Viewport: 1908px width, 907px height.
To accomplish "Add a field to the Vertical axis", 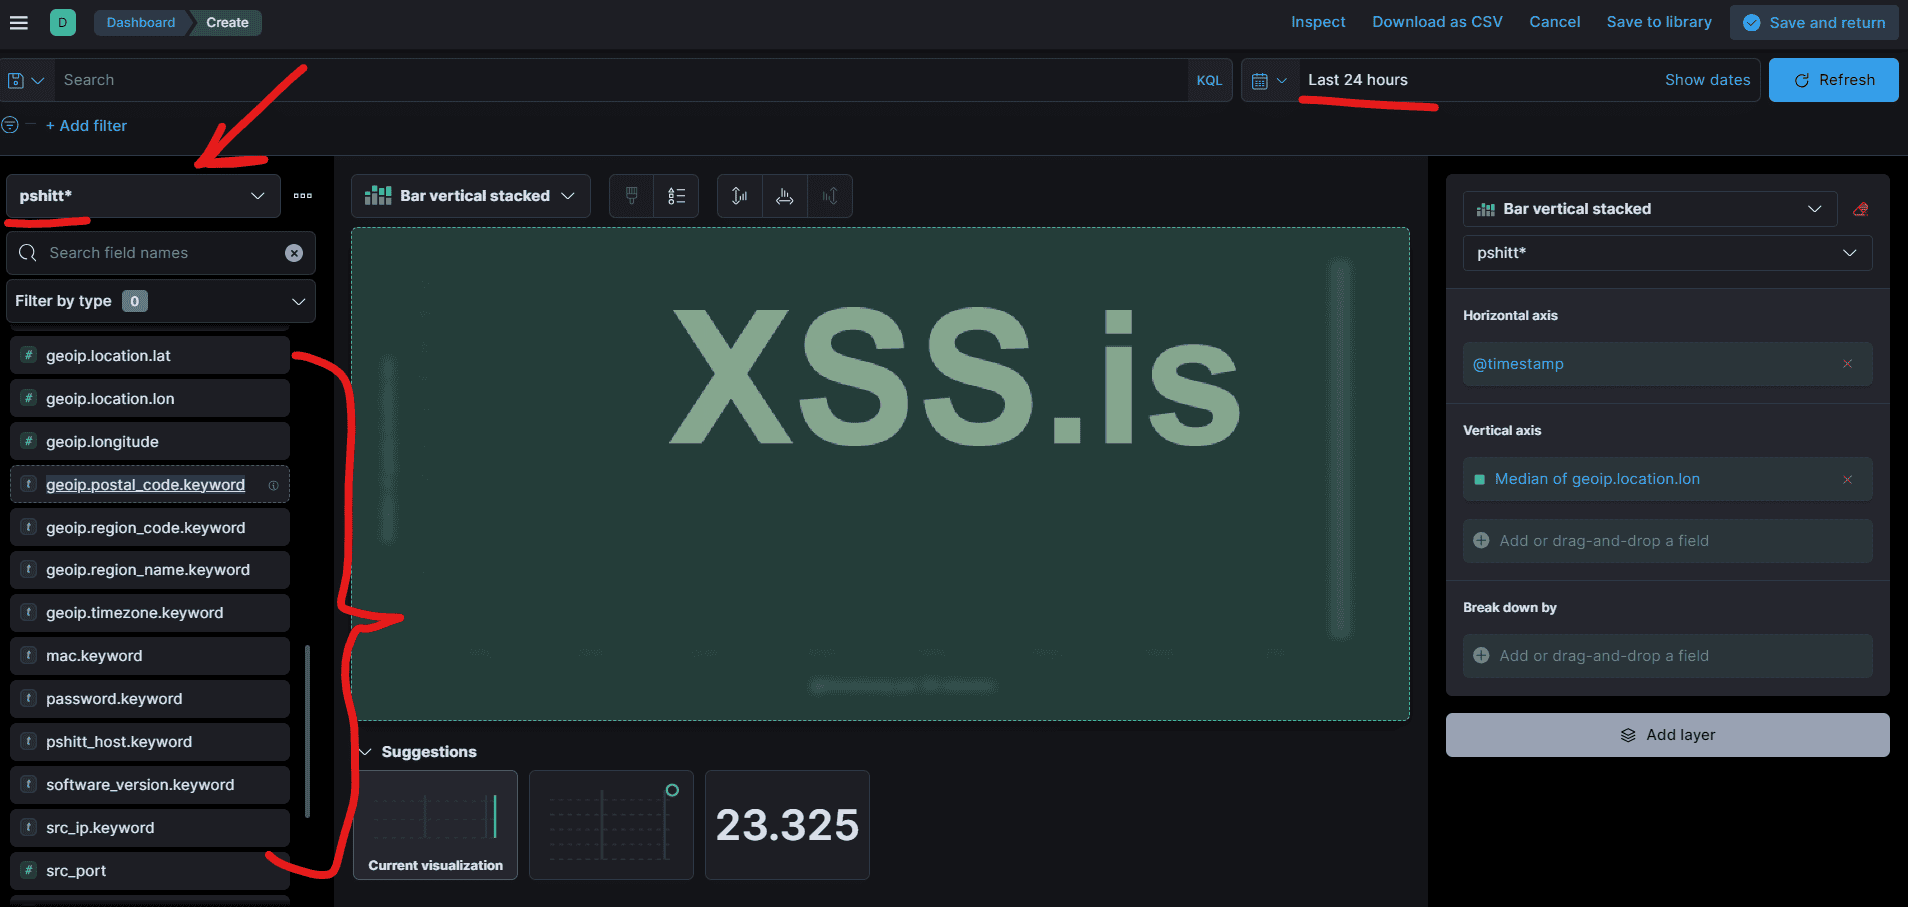I will 1667,541.
